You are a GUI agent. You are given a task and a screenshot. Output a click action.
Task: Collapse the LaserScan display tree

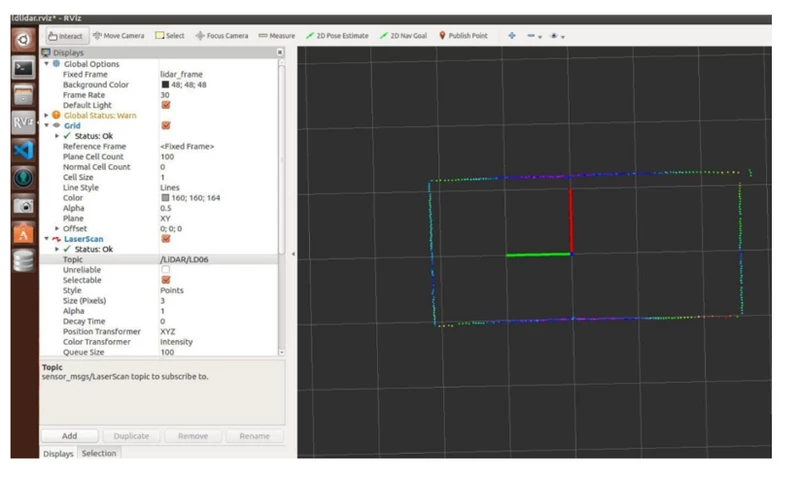point(47,239)
